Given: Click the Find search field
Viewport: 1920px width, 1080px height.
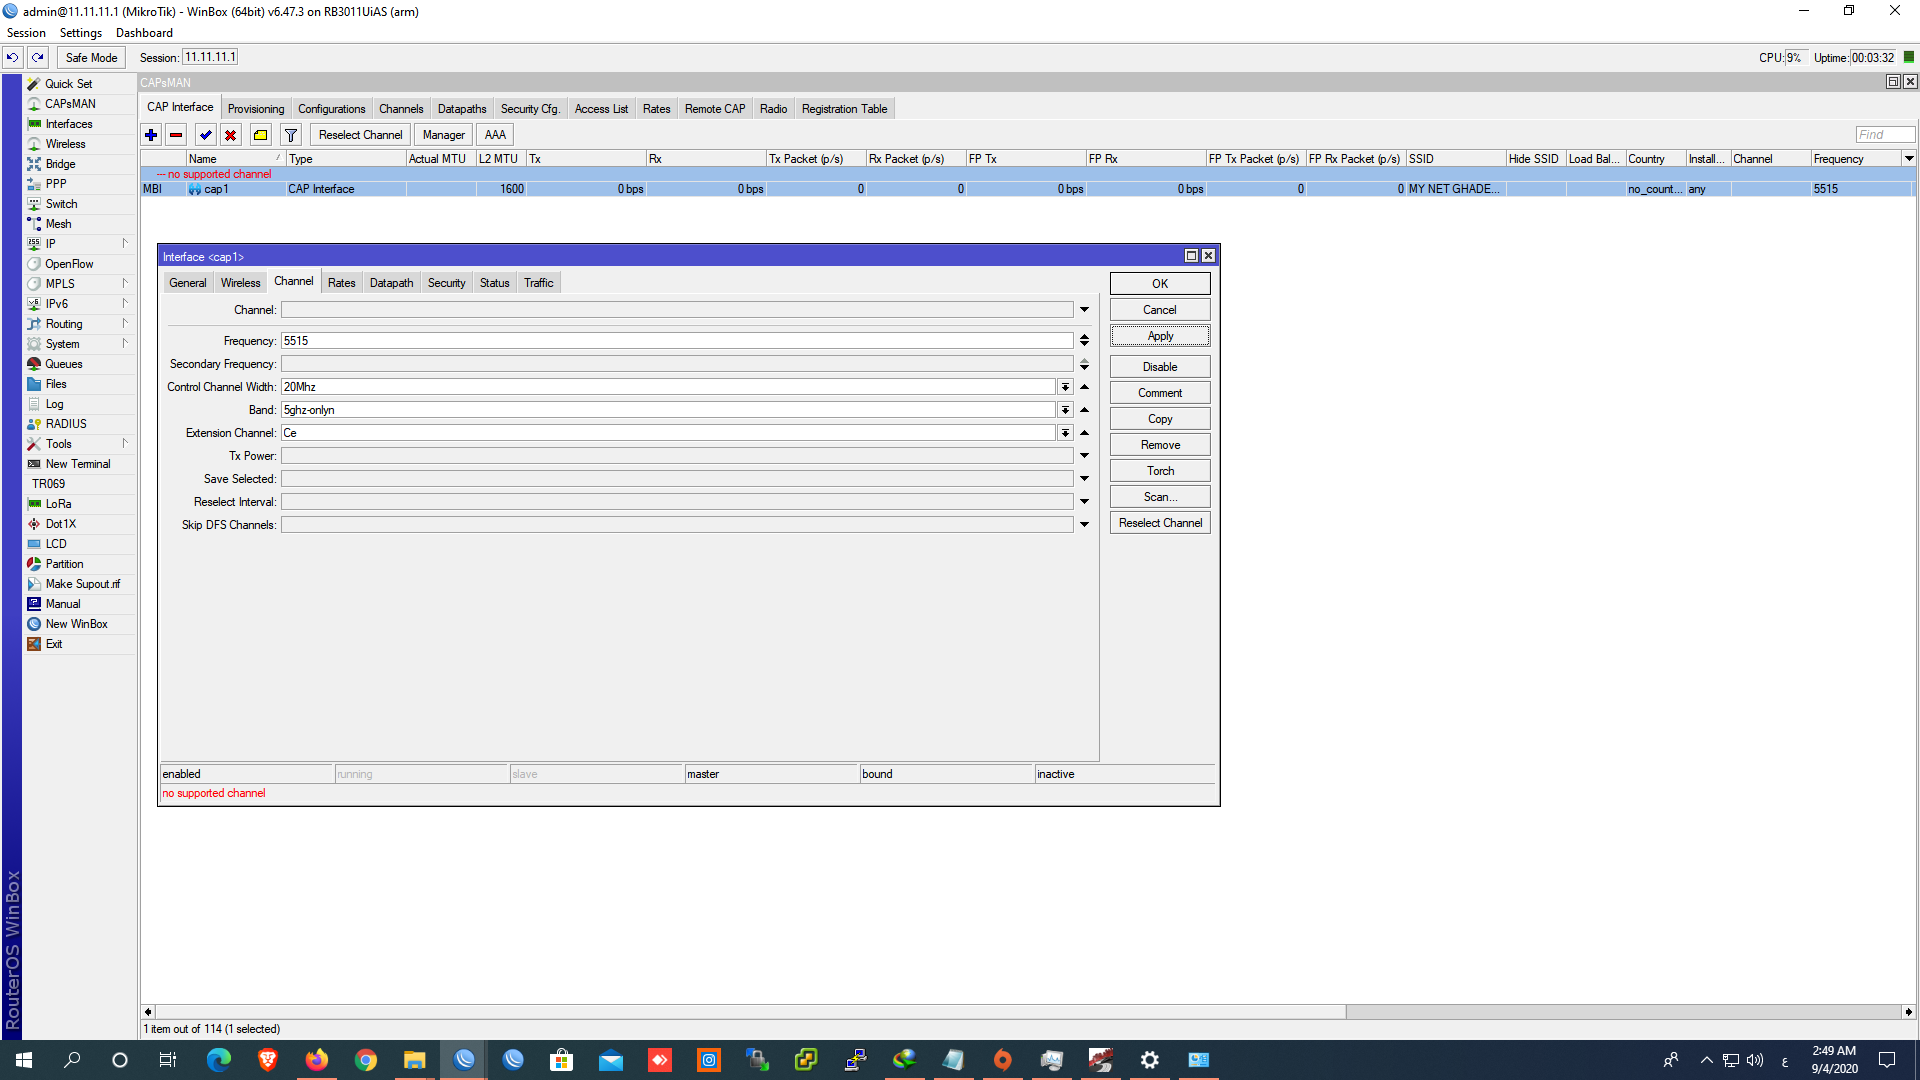Looking at the screenshot, I should tap(1884, 133).
